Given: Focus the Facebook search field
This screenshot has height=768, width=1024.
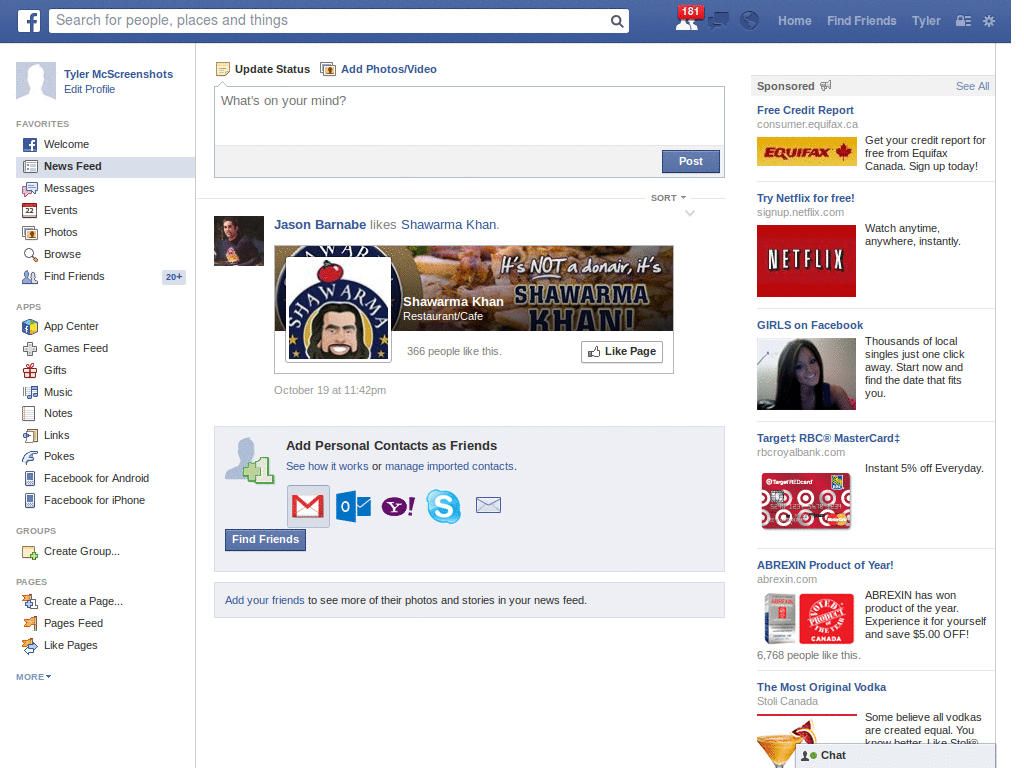Looking at the screenshot, I should [x=331, y=21].
